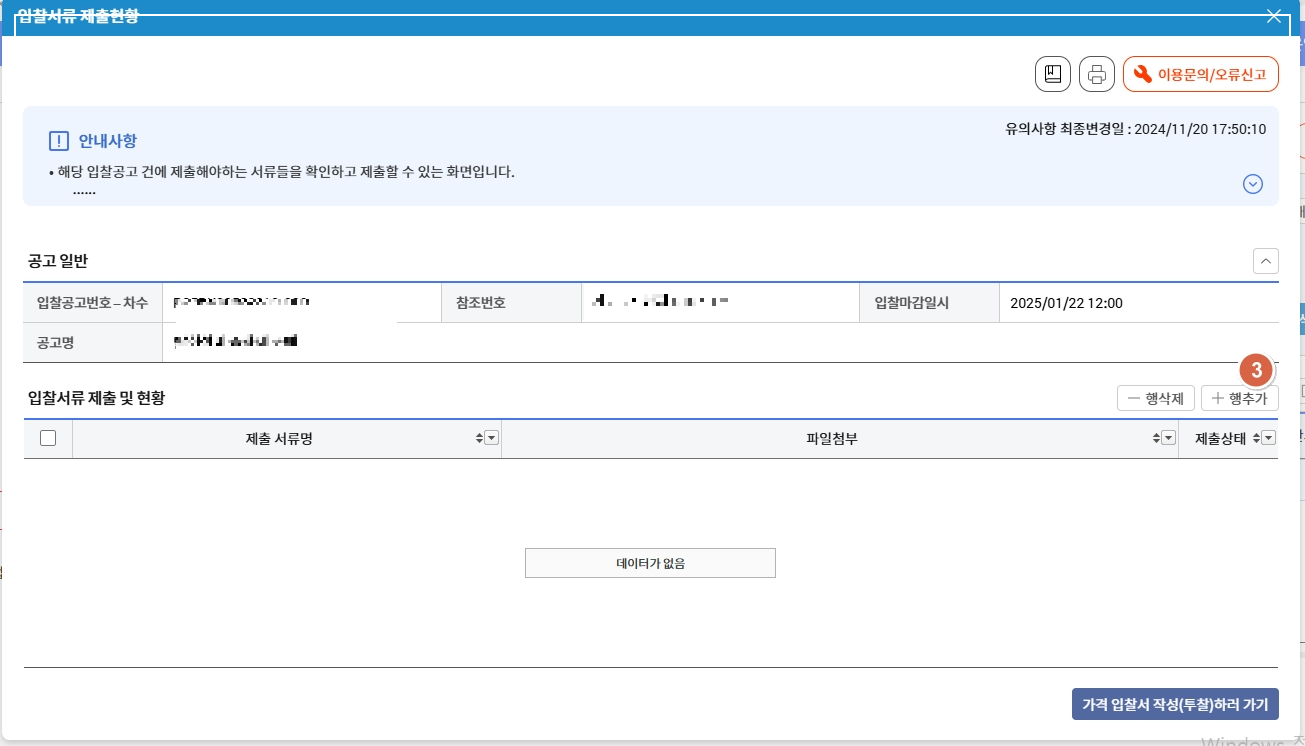
Task: Click 행삭제 to delete a row
Action: coord(1155,397)
